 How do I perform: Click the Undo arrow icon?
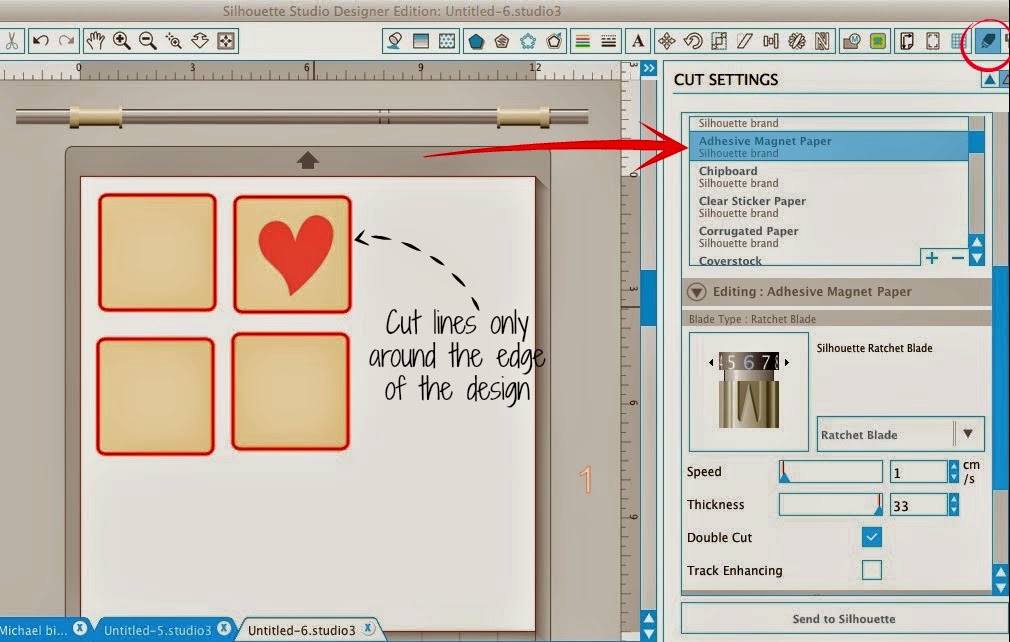click(x=40, y=40)
